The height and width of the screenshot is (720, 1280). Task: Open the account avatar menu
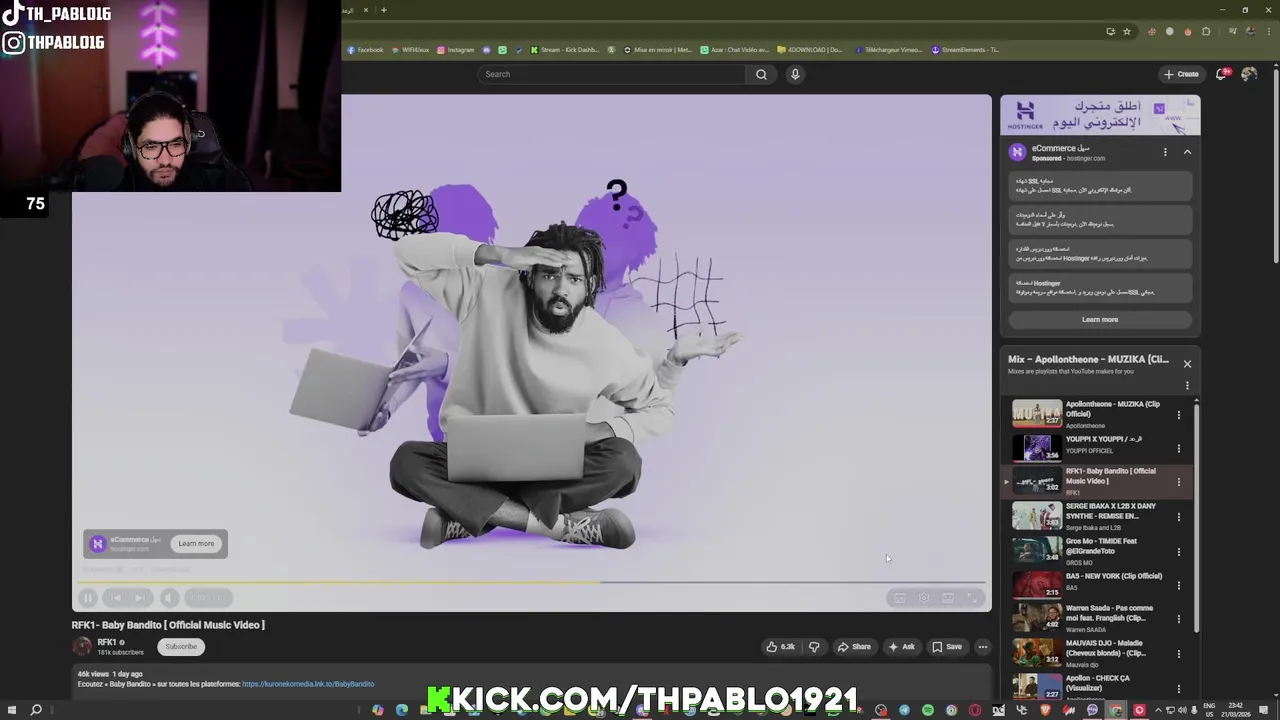point(1249,74)
